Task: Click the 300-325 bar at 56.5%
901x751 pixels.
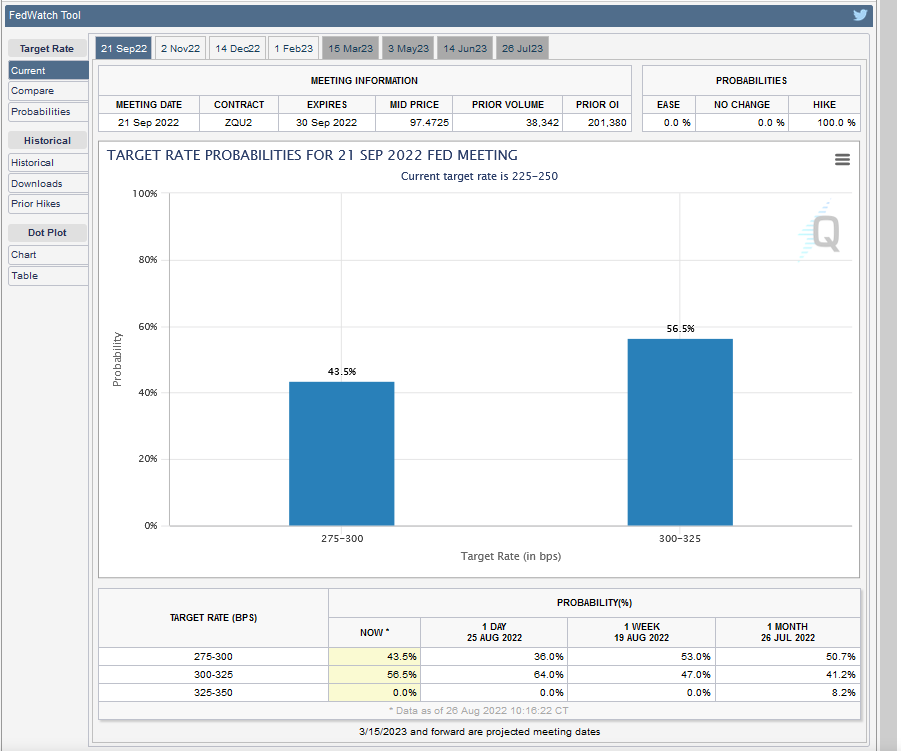Action: tap(680, 432)
